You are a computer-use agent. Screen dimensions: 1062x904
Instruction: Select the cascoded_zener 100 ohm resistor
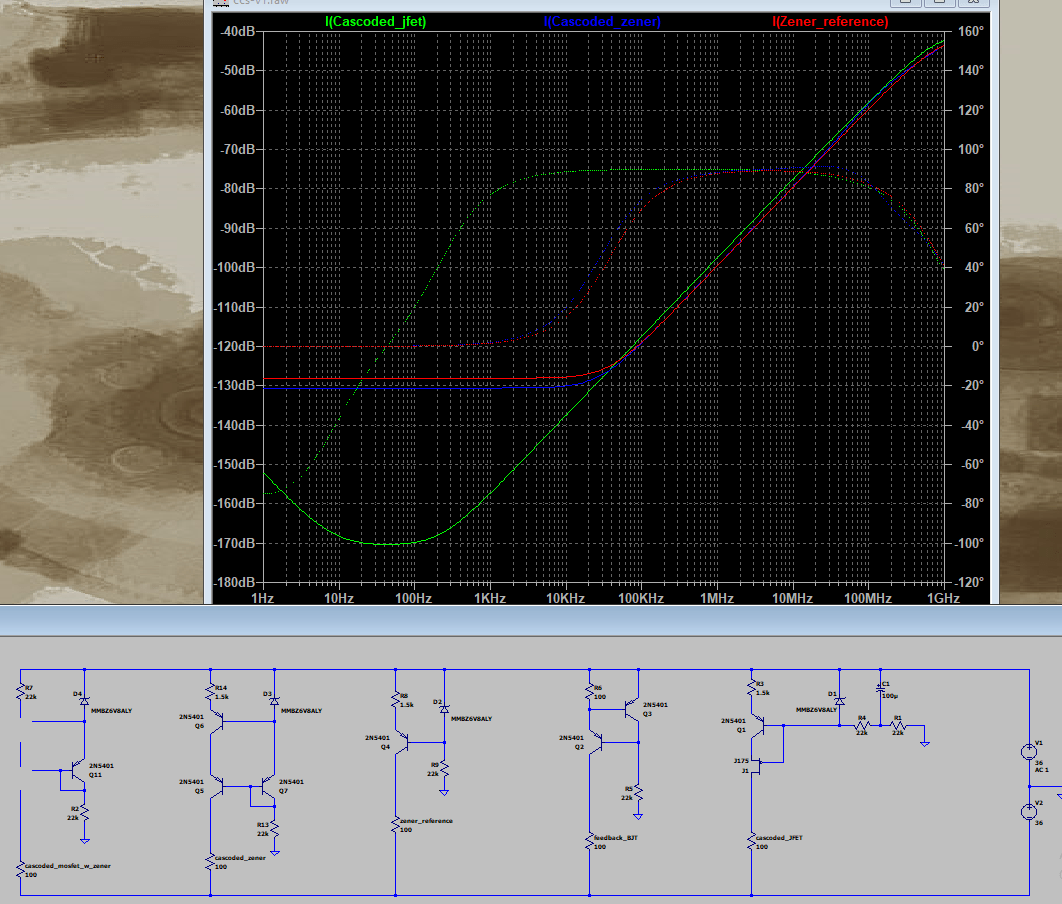click(211, 862)
